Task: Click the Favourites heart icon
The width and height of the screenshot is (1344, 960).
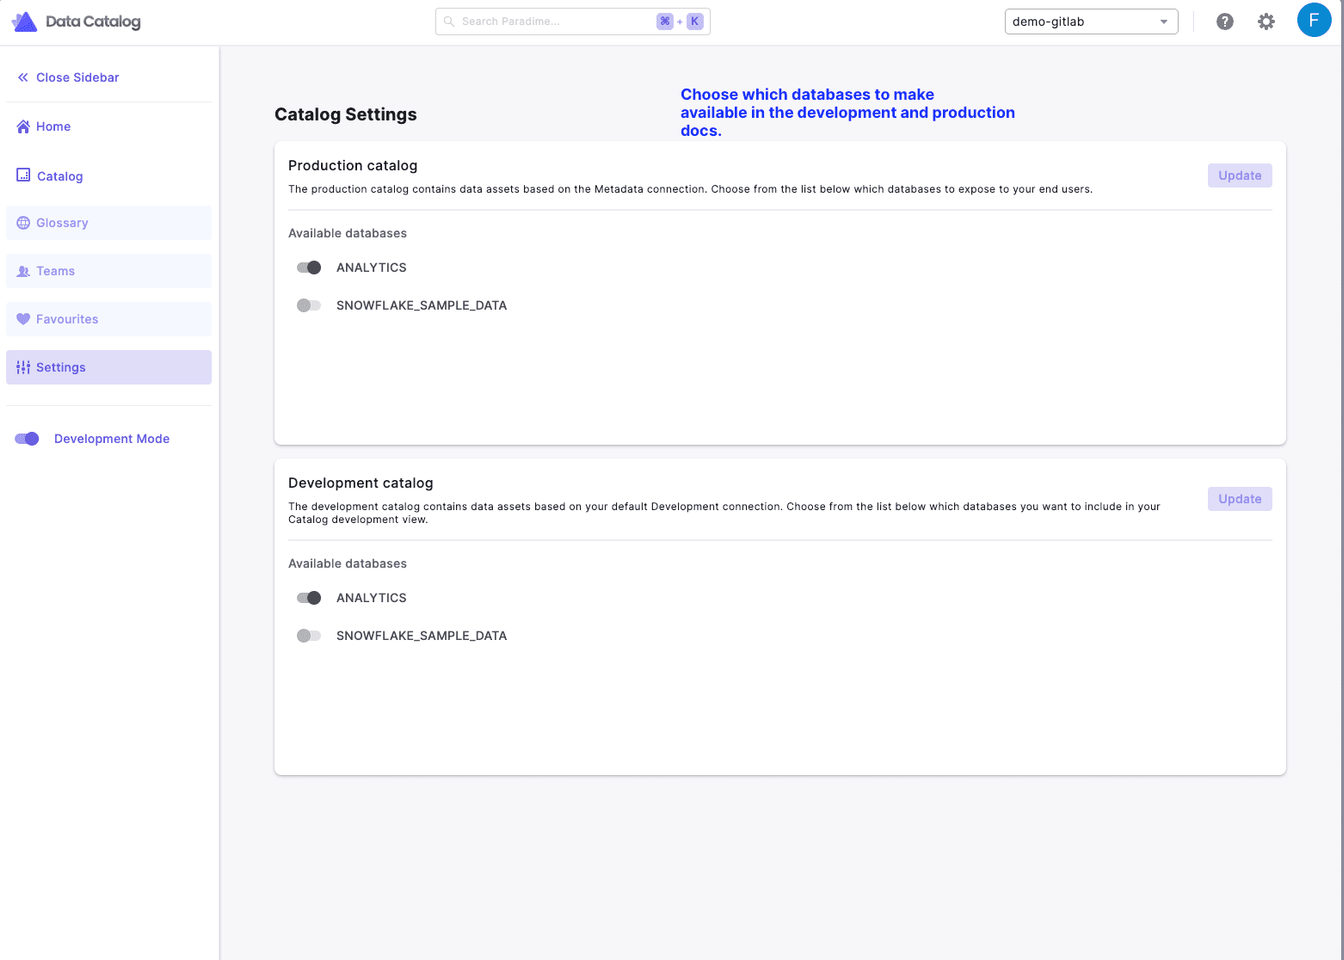Action: (23, 319)
